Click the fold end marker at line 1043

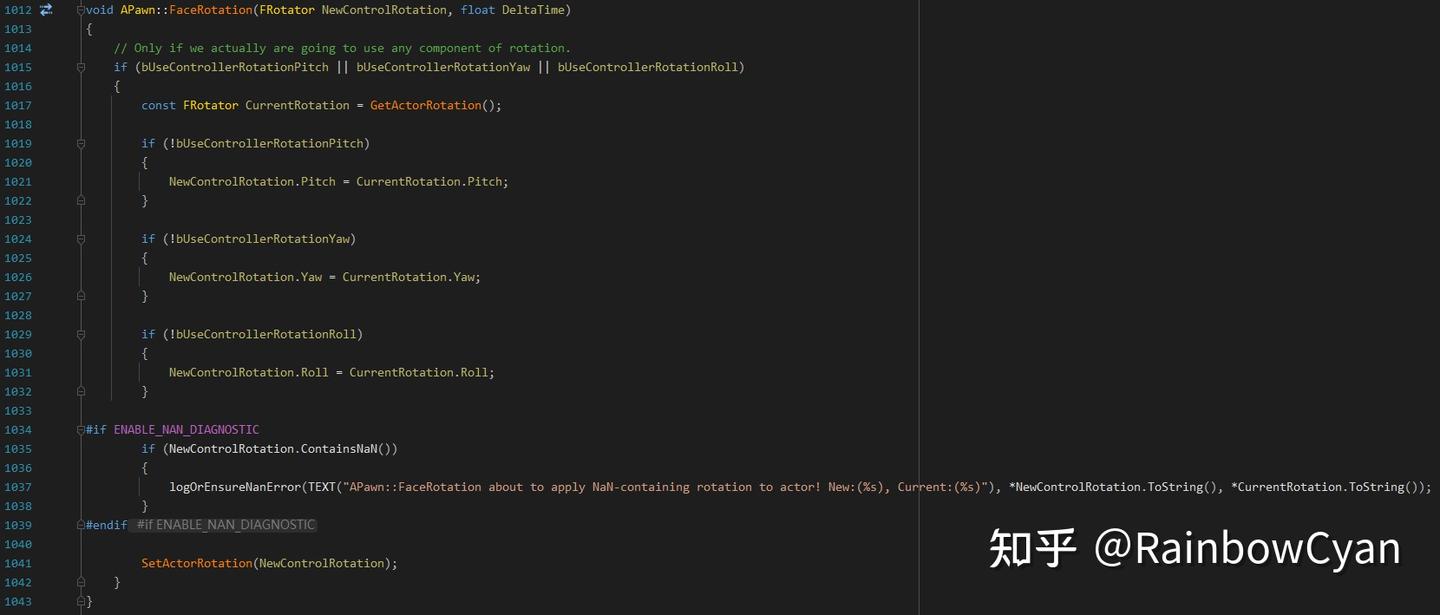[x=81, y=601]
